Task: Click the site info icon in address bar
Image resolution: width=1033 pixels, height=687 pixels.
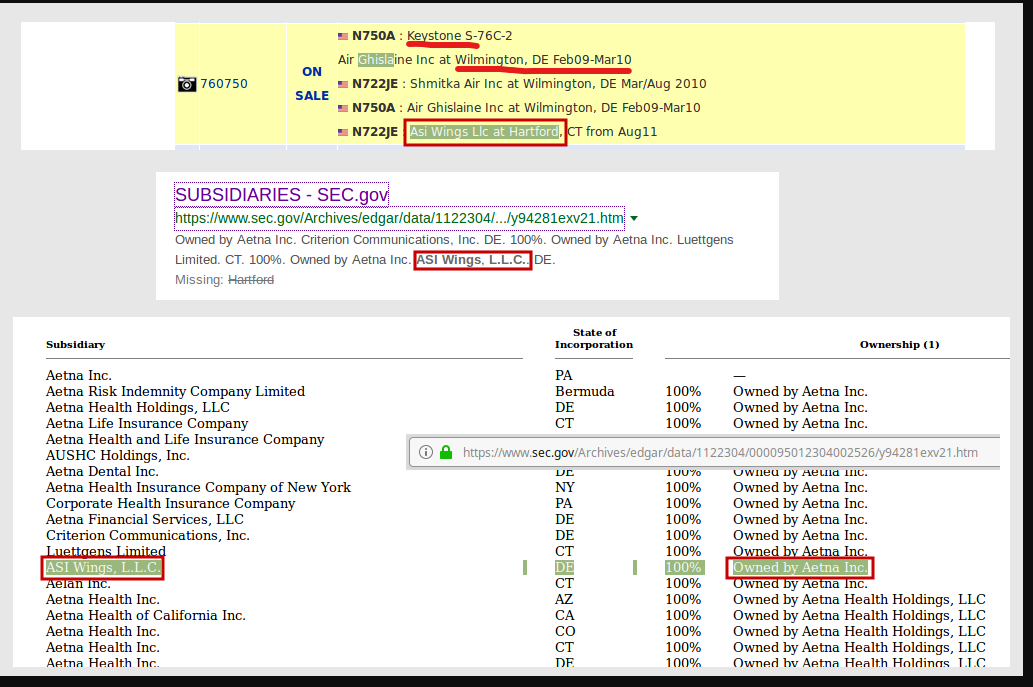Action: tap(425, 452)
